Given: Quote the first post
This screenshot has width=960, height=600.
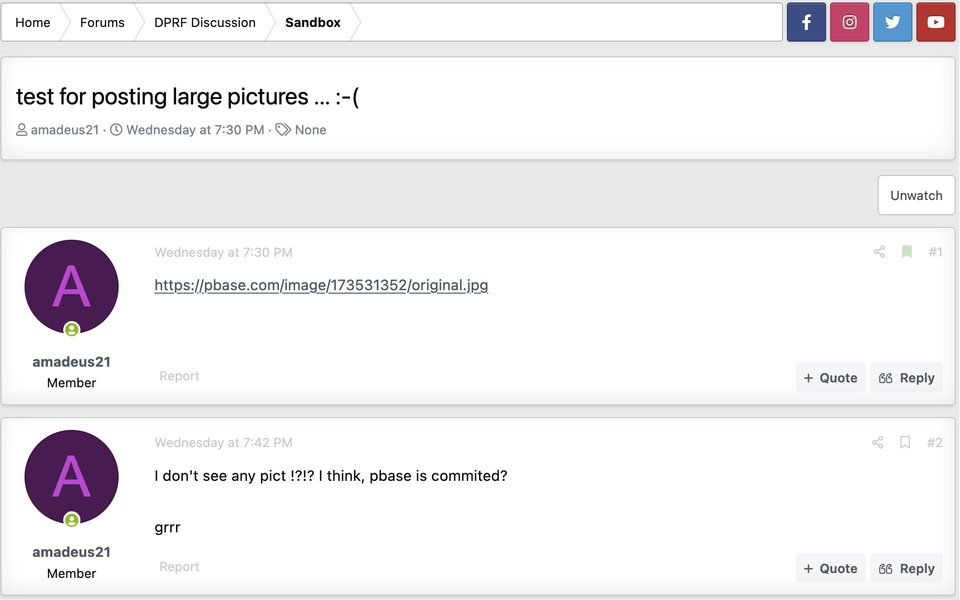Looking at the screenshot, I should click(x=830, y=377).
